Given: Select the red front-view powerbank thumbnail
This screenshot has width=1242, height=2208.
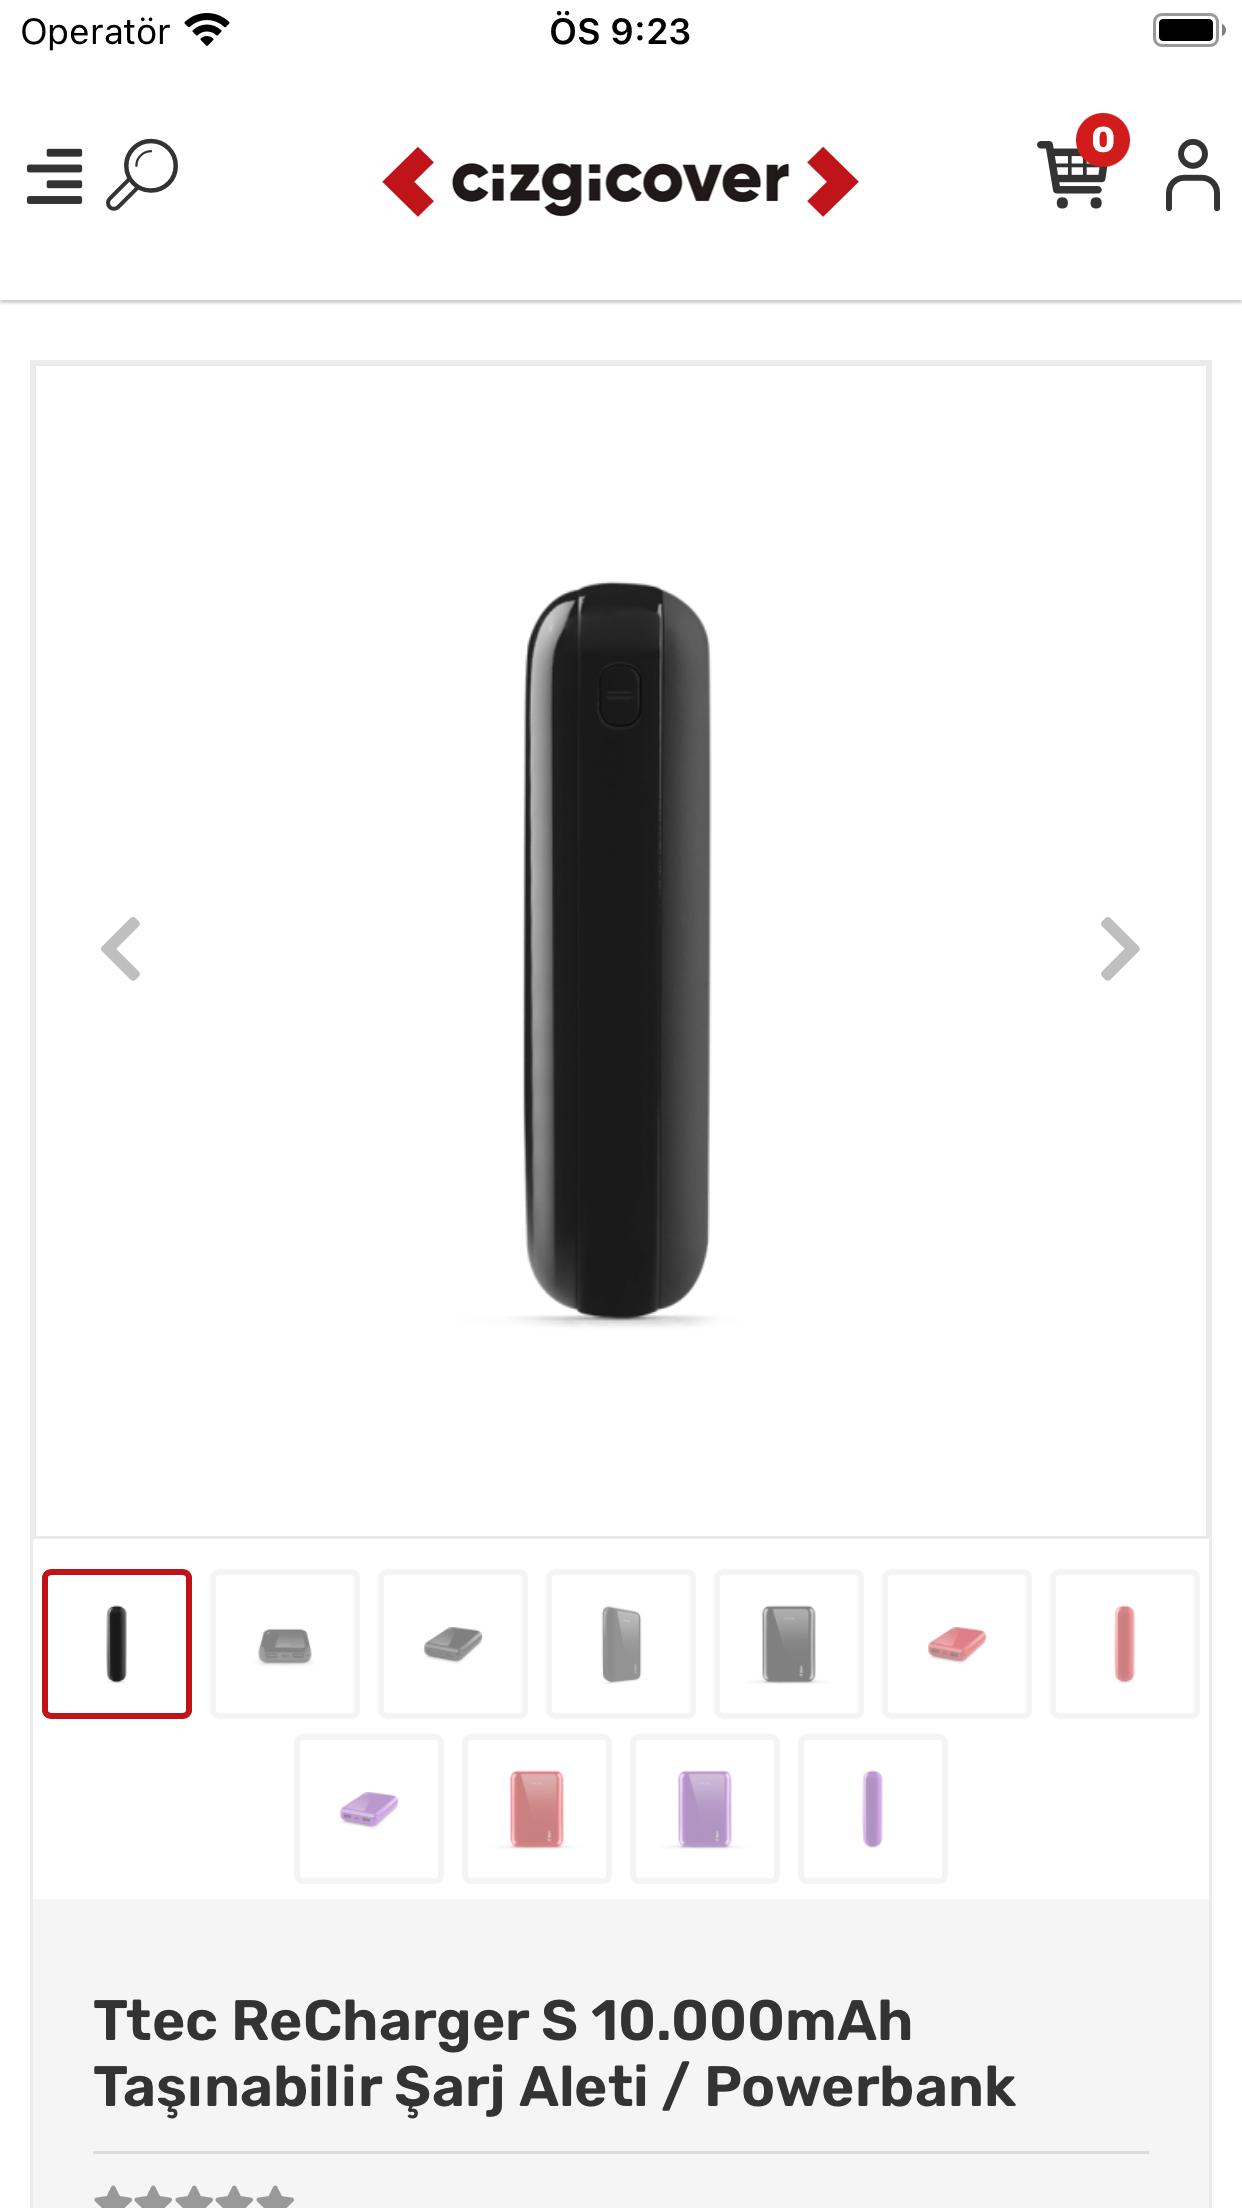Looking at the screenshot, I should [537, 1808].
